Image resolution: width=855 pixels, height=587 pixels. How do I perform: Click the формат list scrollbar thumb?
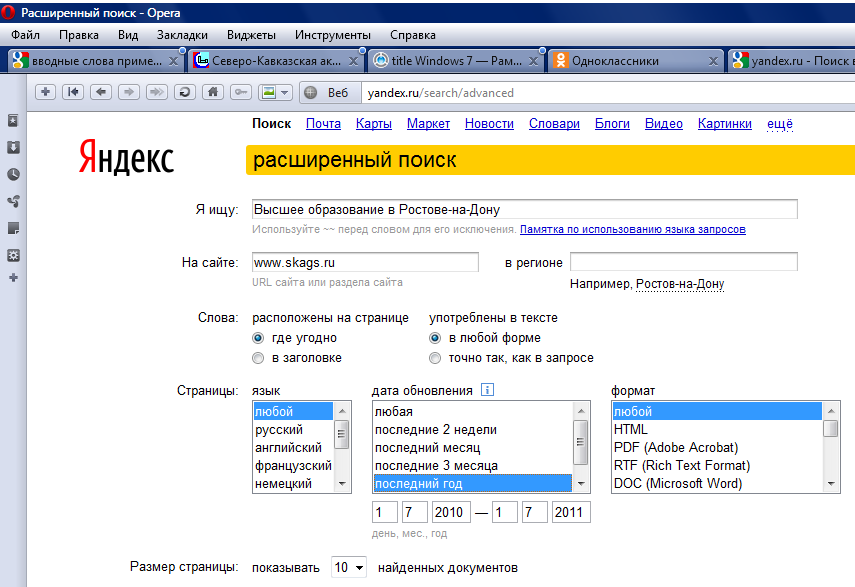coord(830,428)
